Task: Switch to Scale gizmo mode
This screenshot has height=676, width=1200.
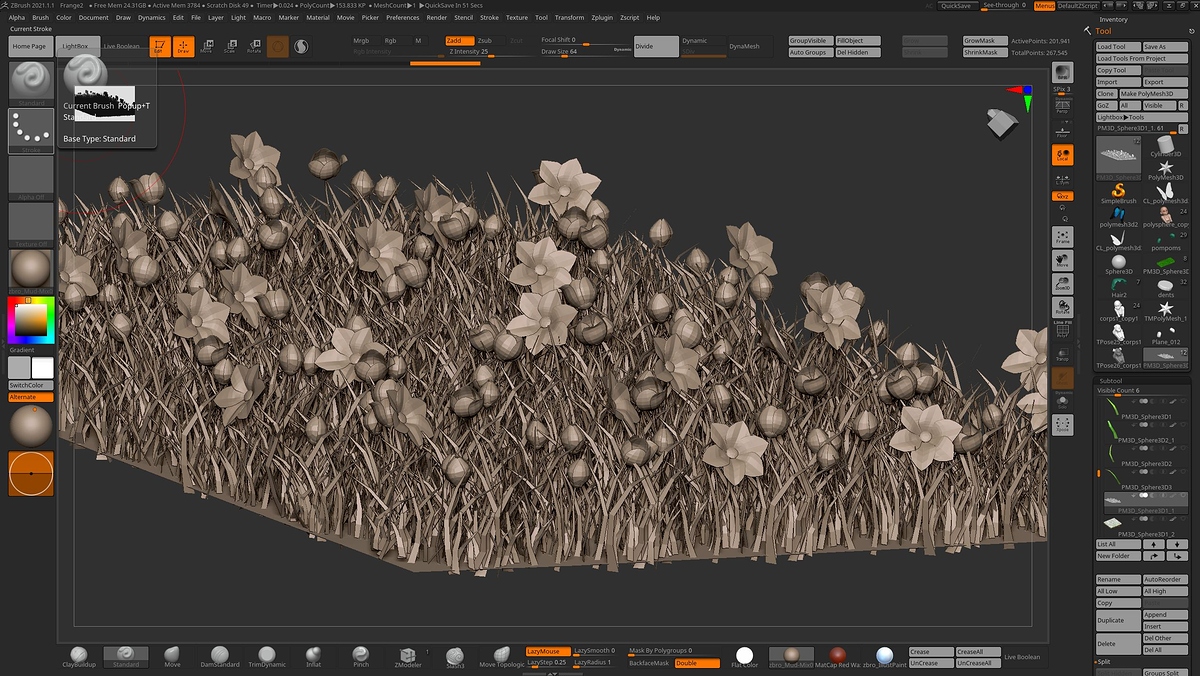Action: 230,47
